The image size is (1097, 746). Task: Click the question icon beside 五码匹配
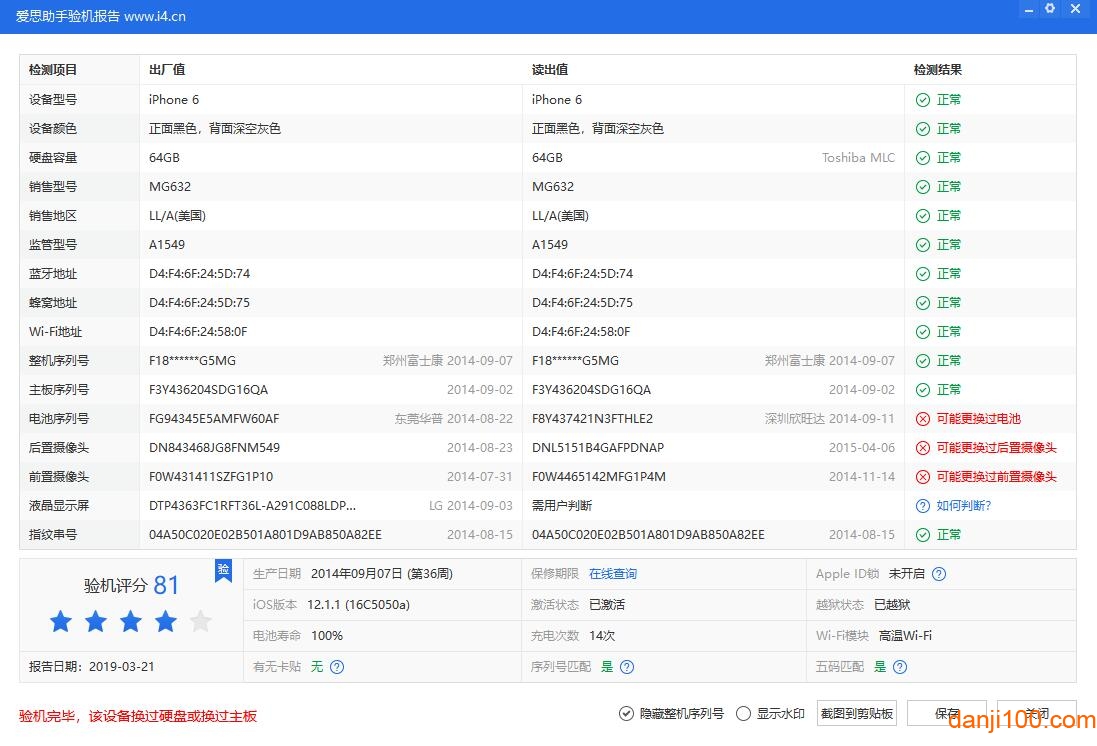(x=900, y=667)
